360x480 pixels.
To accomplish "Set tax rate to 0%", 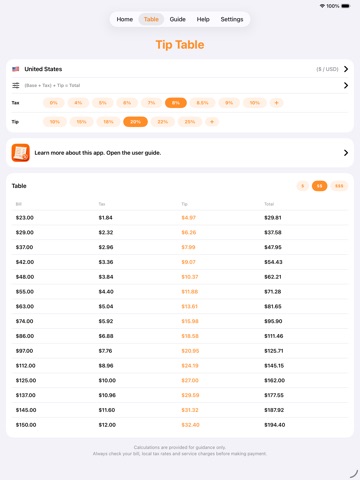I will coord(53,103).
